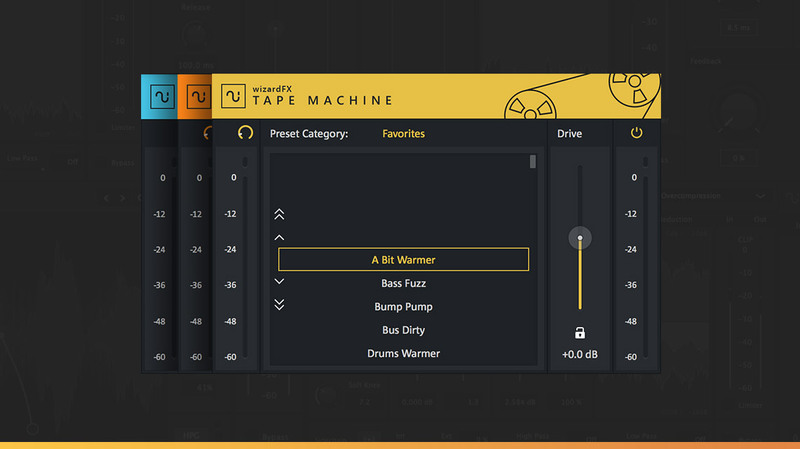Step to previous preset with up chevron

pyautogui.click(x=280, y=238)
